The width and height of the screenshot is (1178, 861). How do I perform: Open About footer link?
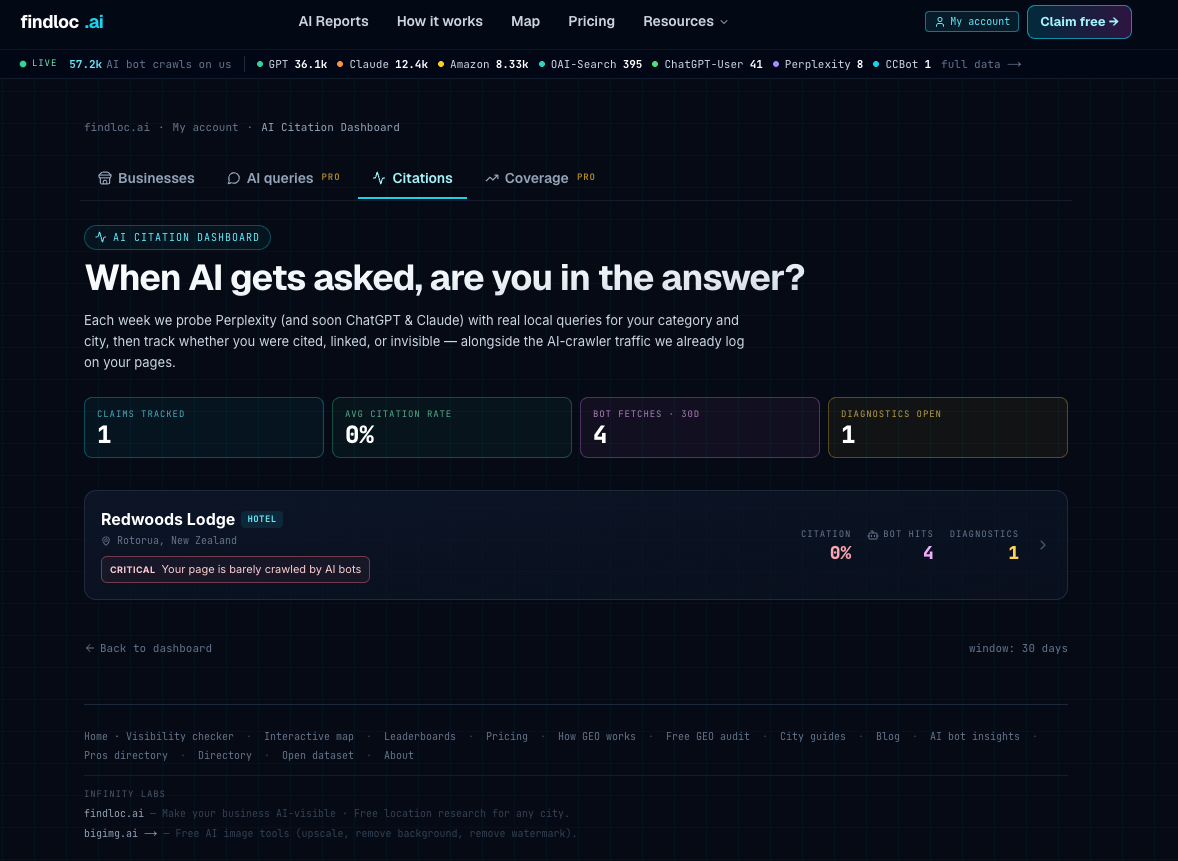coord(399,756)
